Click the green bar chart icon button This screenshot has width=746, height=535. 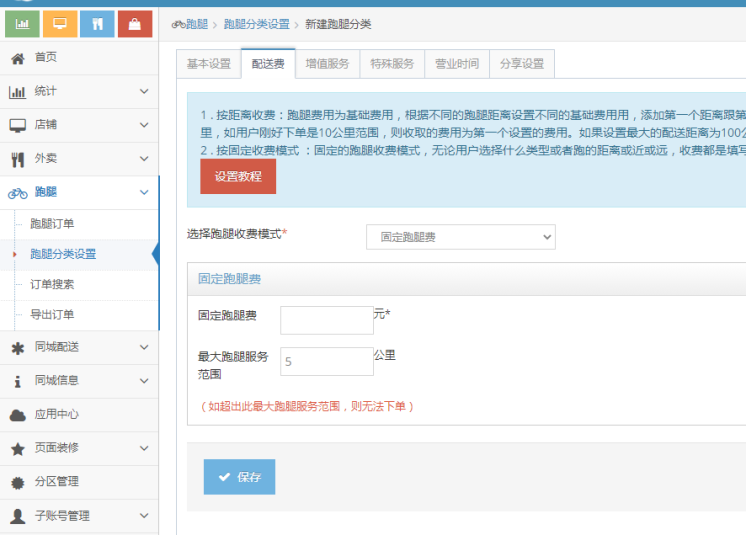[x=22, y=23]
